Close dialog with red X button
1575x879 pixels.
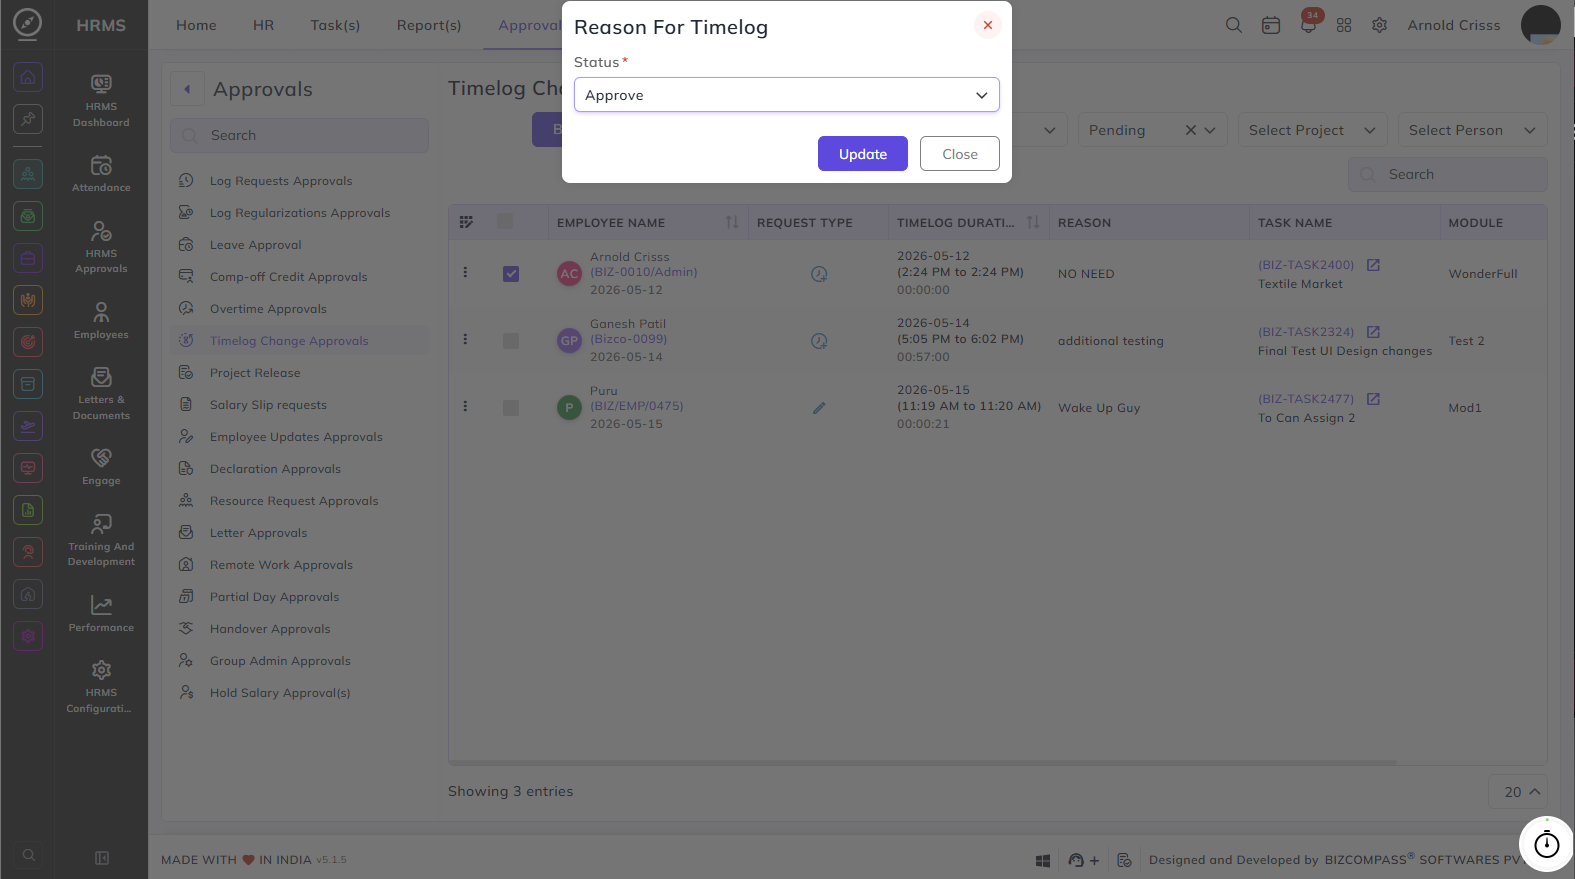pyautogui.click(x=988, y=25)
